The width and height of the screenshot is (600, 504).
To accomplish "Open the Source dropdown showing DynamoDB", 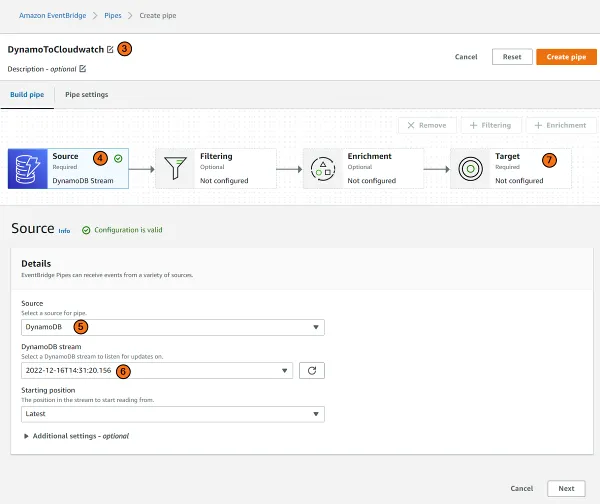I will tap(172, 326).
